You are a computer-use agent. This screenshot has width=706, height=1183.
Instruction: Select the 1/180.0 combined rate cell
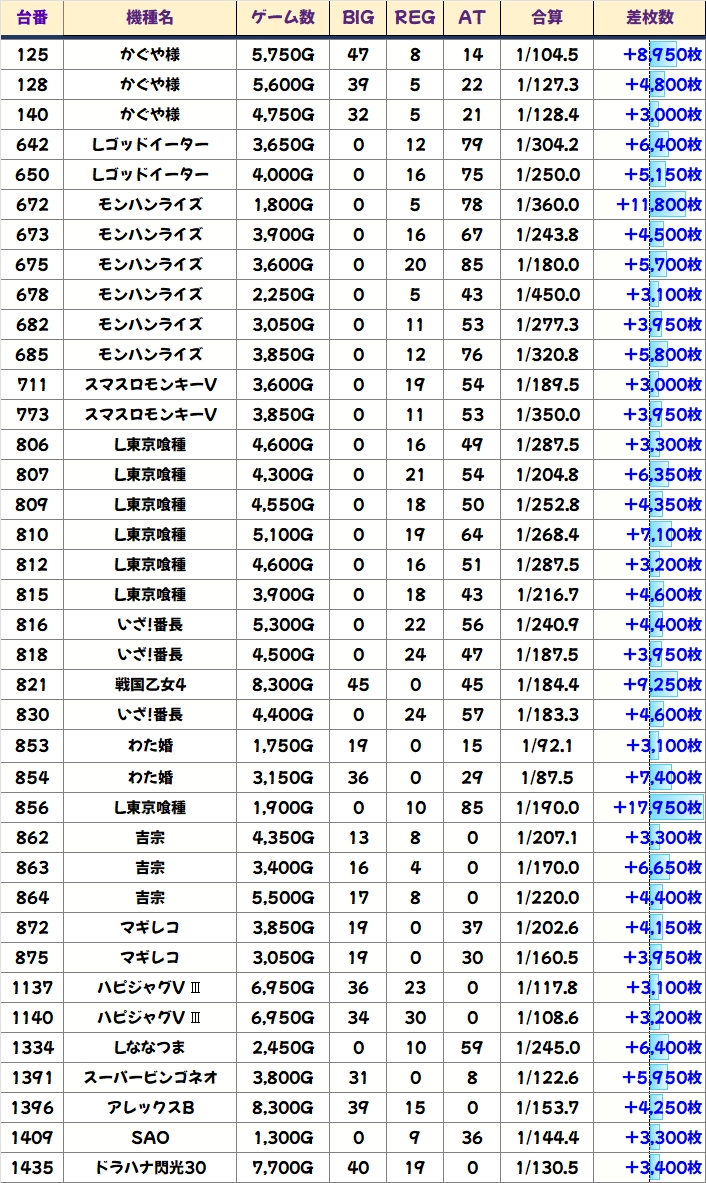[548, 265]
